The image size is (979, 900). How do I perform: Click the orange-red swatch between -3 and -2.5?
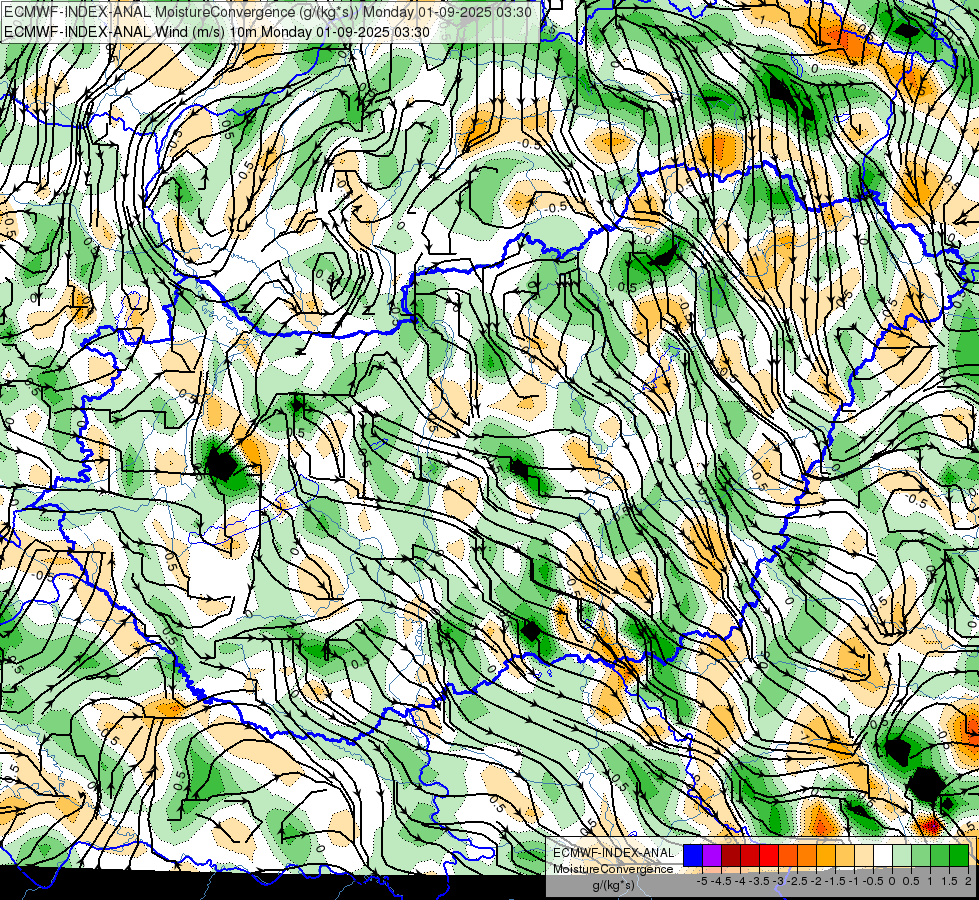pos(788,855)
